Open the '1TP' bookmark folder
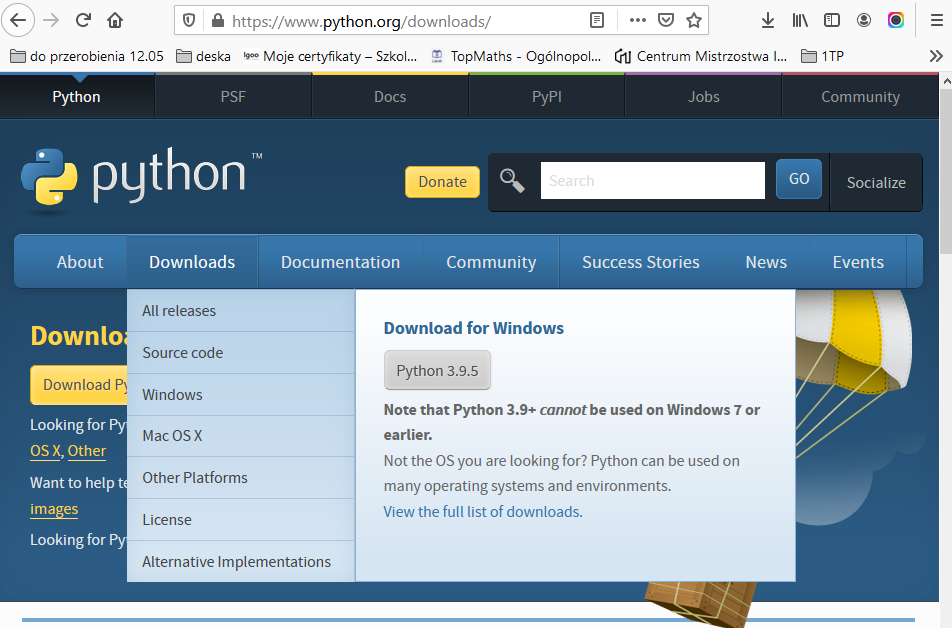Image resolution: width=952 pixels, height=628 pixels. [823, 56]
